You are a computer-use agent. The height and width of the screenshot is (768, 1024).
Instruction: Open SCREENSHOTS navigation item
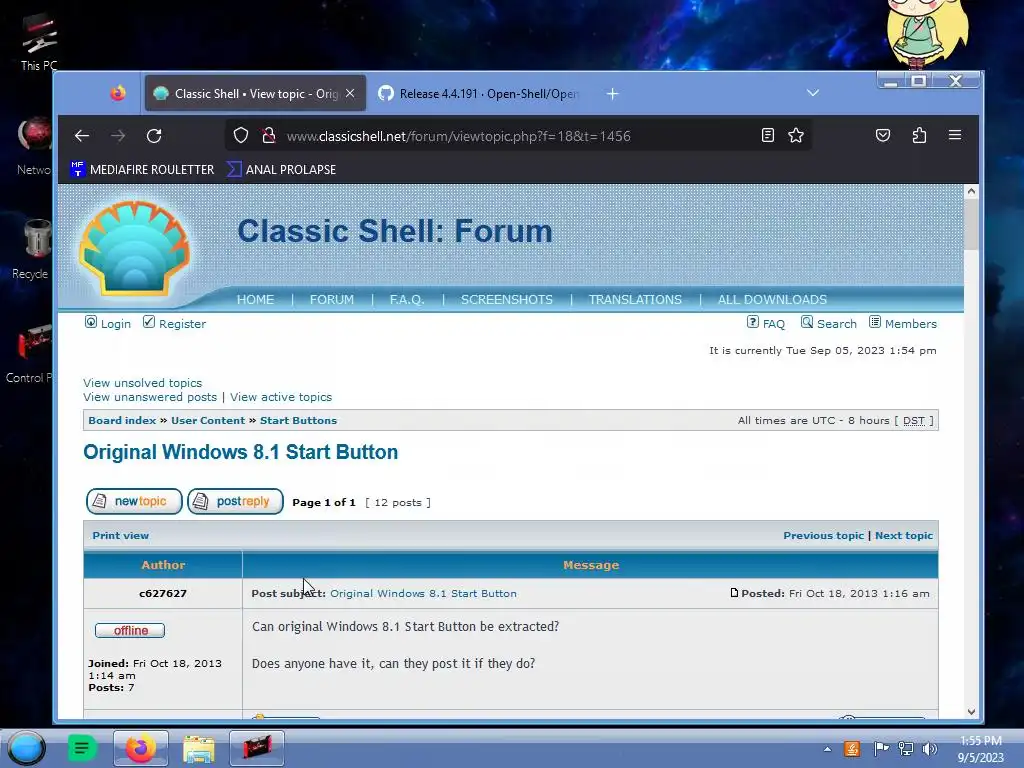coord(507,300)
